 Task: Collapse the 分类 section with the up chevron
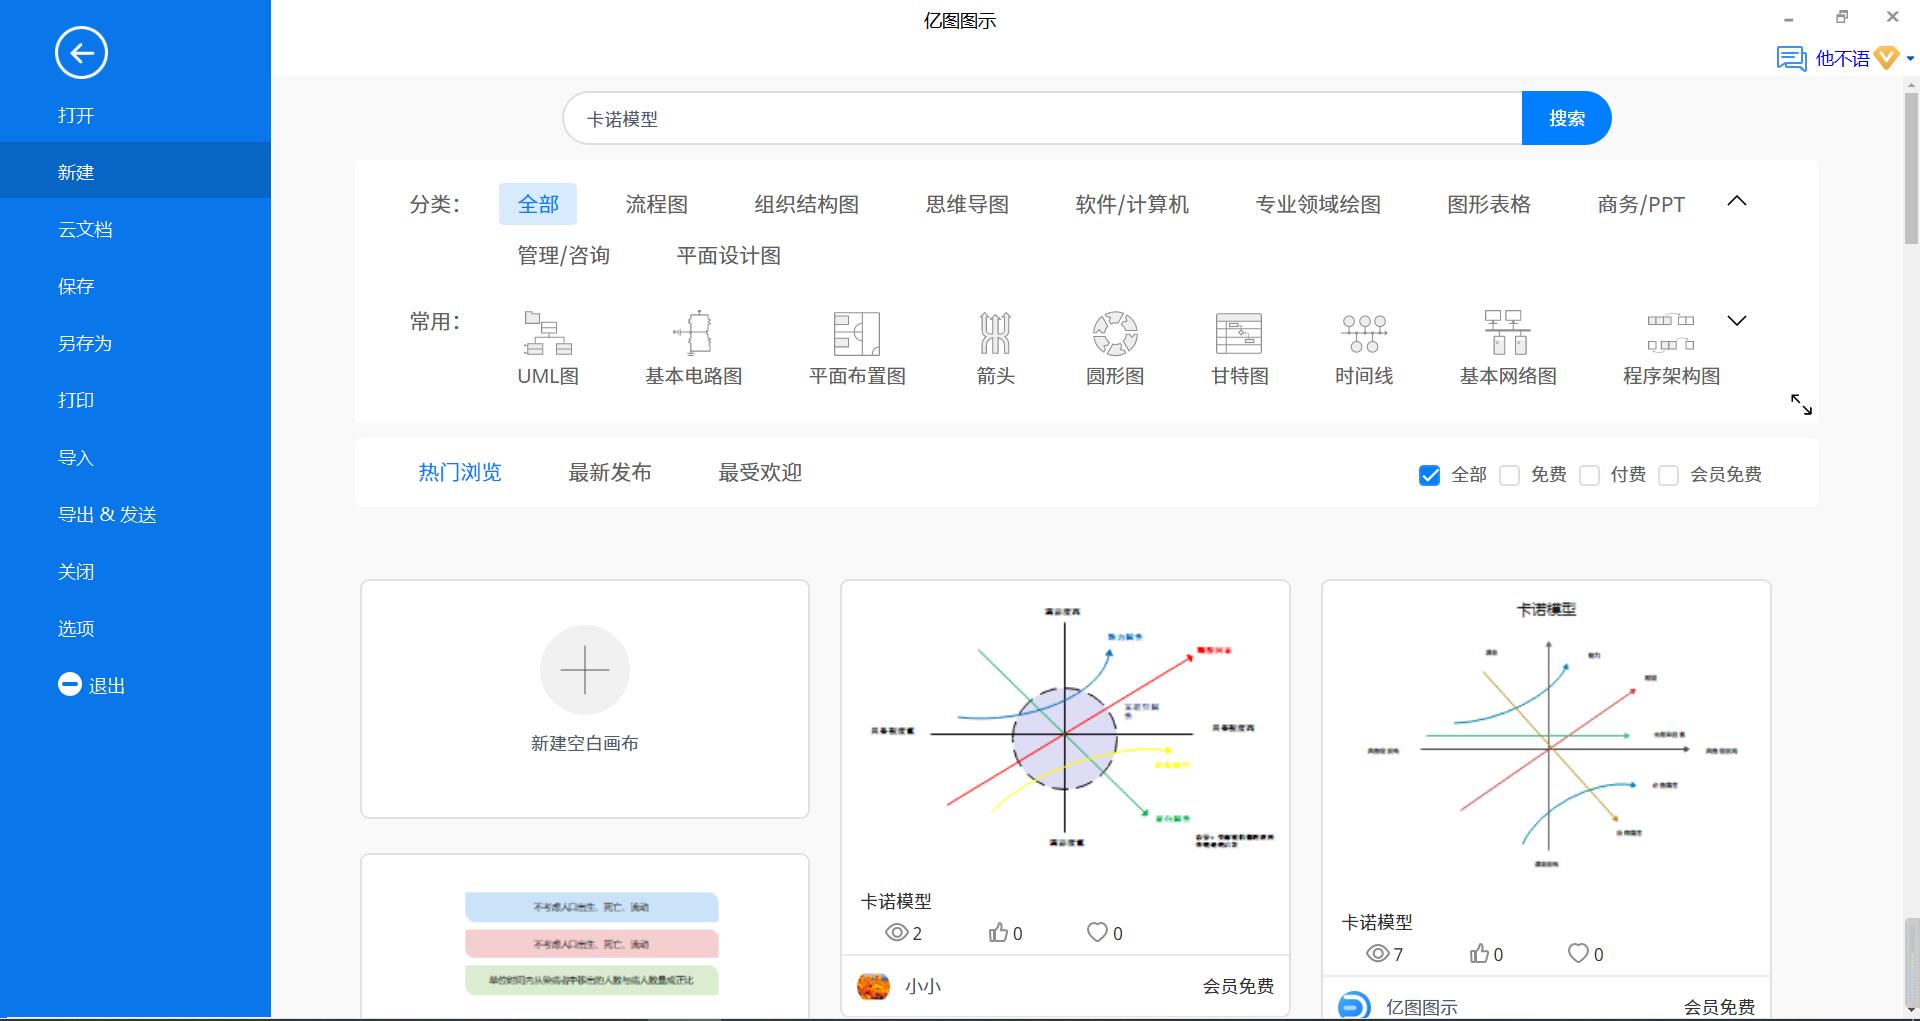tap(1737, 201)
